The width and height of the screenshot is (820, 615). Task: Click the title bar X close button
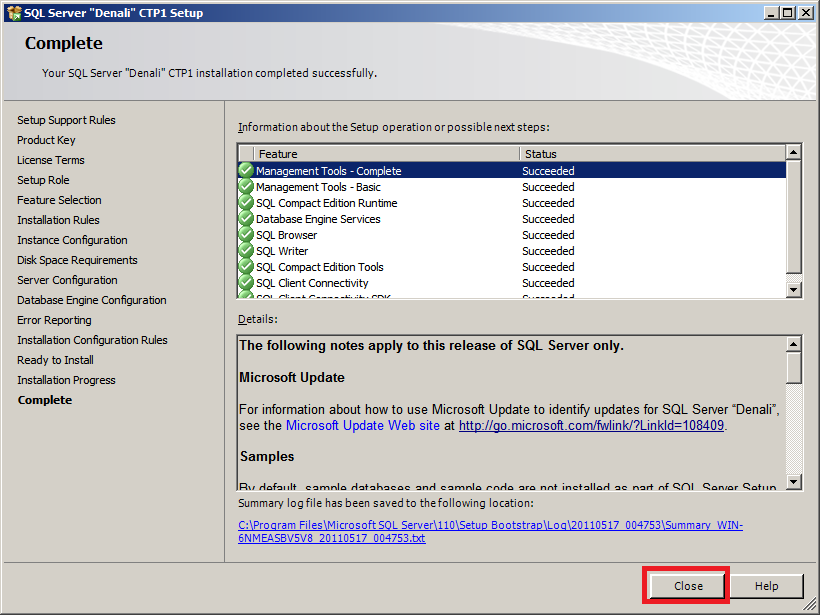tap(806, 13)
